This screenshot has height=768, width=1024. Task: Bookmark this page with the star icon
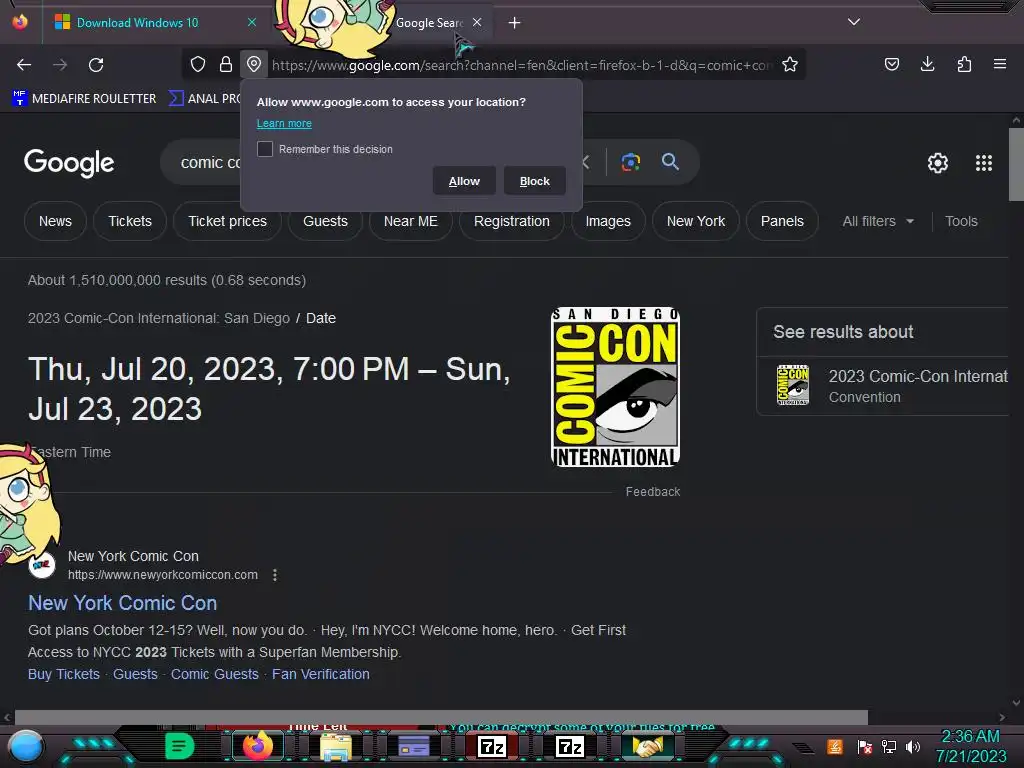tap(790, 64)
